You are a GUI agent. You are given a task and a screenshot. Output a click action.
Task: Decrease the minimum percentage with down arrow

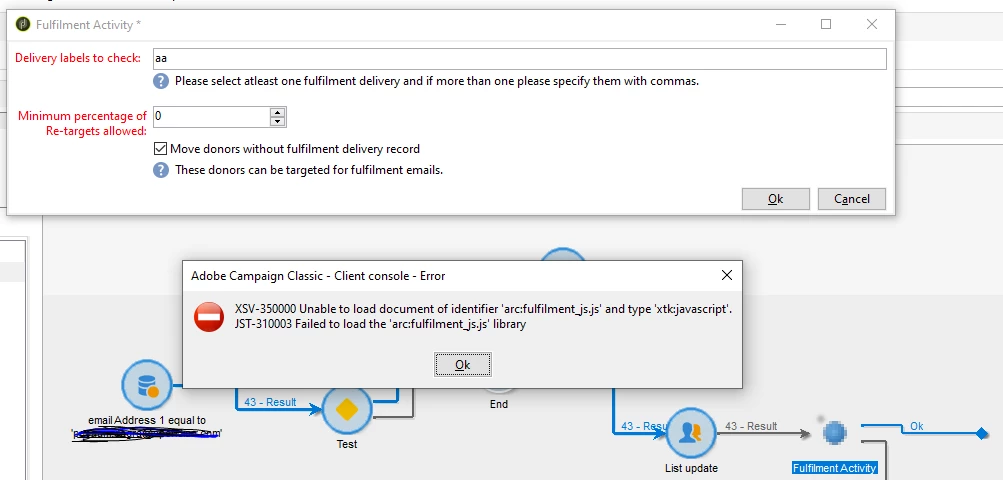tap(278, 122)
